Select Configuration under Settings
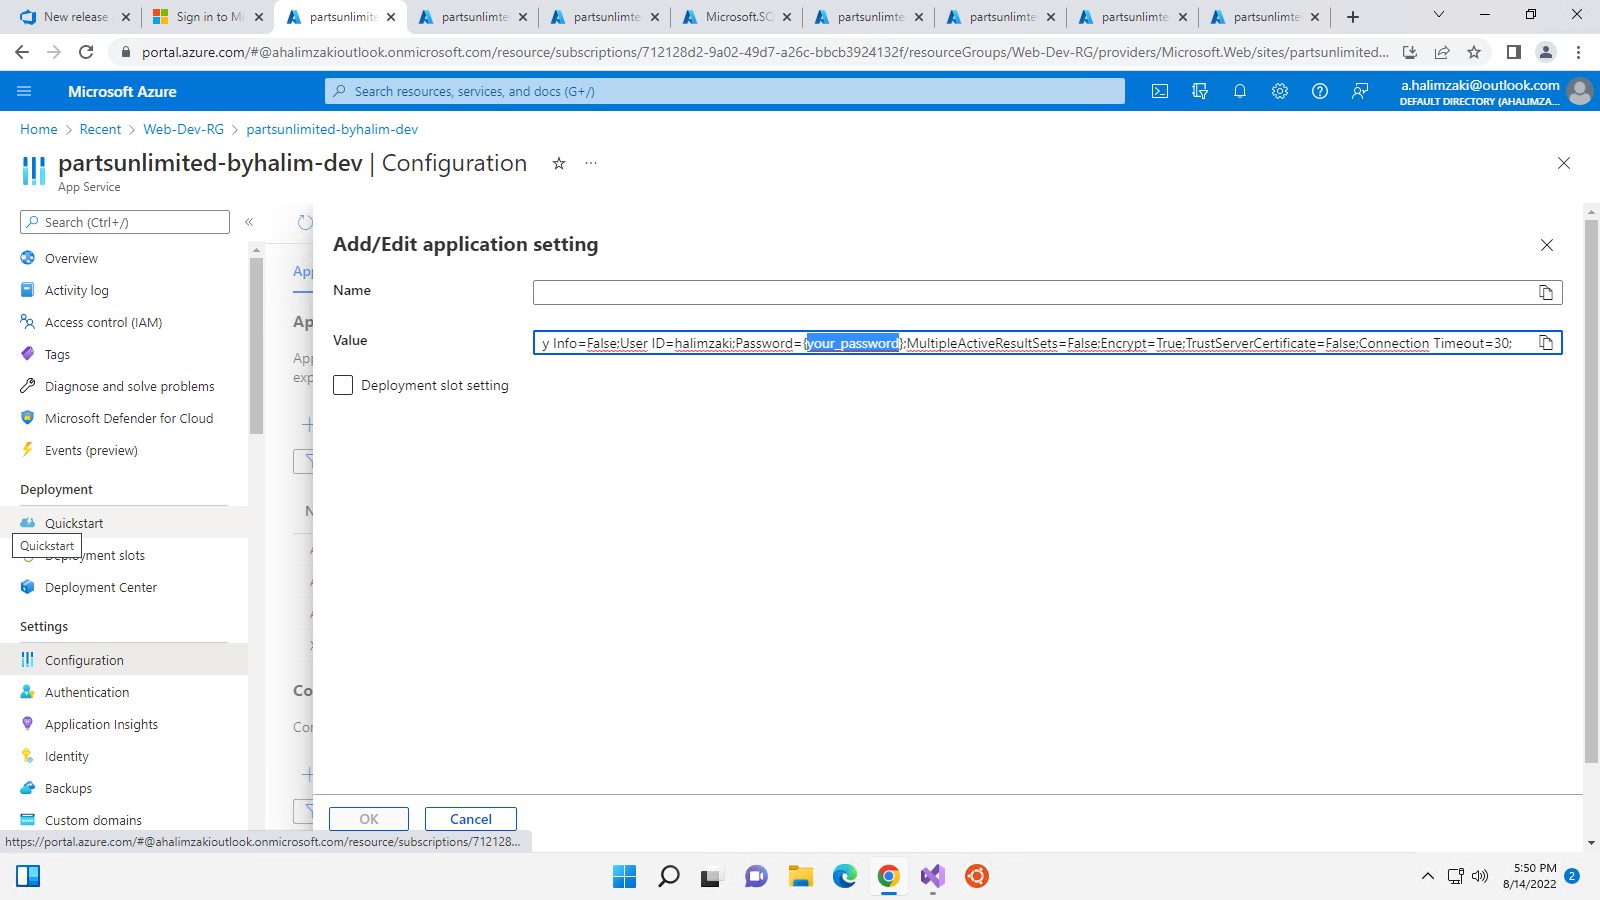 pyautogui.click(x=84, y=660)
